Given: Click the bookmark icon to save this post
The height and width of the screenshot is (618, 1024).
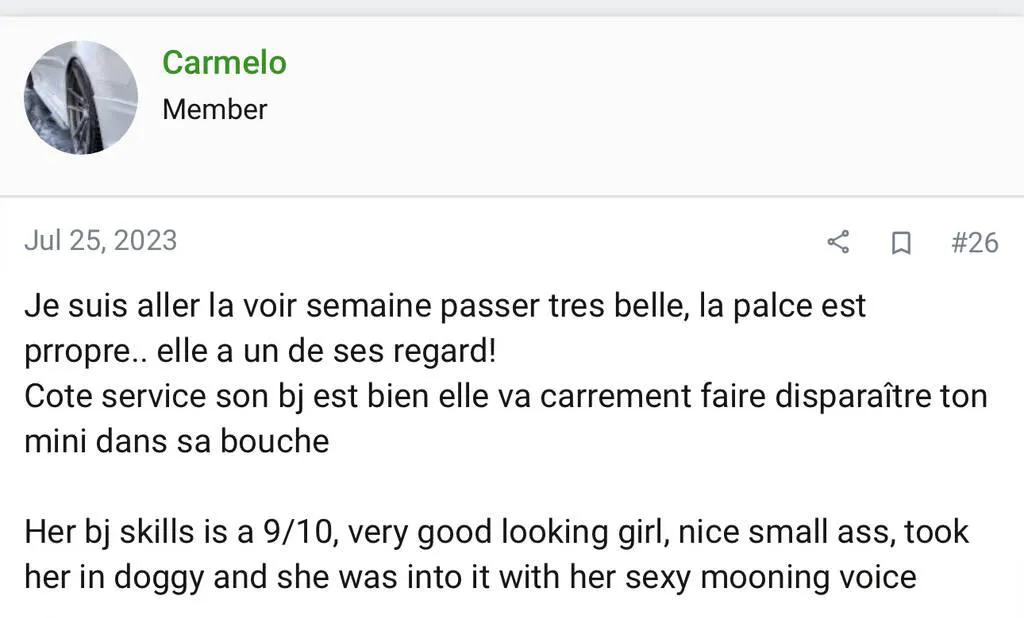Looking at the screenshot, I should [x=901, y=242].
